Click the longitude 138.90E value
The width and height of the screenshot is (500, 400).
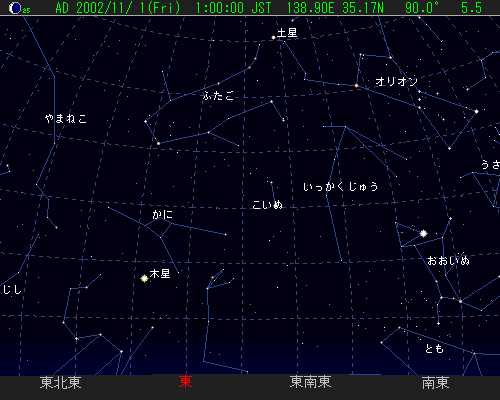click(x=310, y=8)
